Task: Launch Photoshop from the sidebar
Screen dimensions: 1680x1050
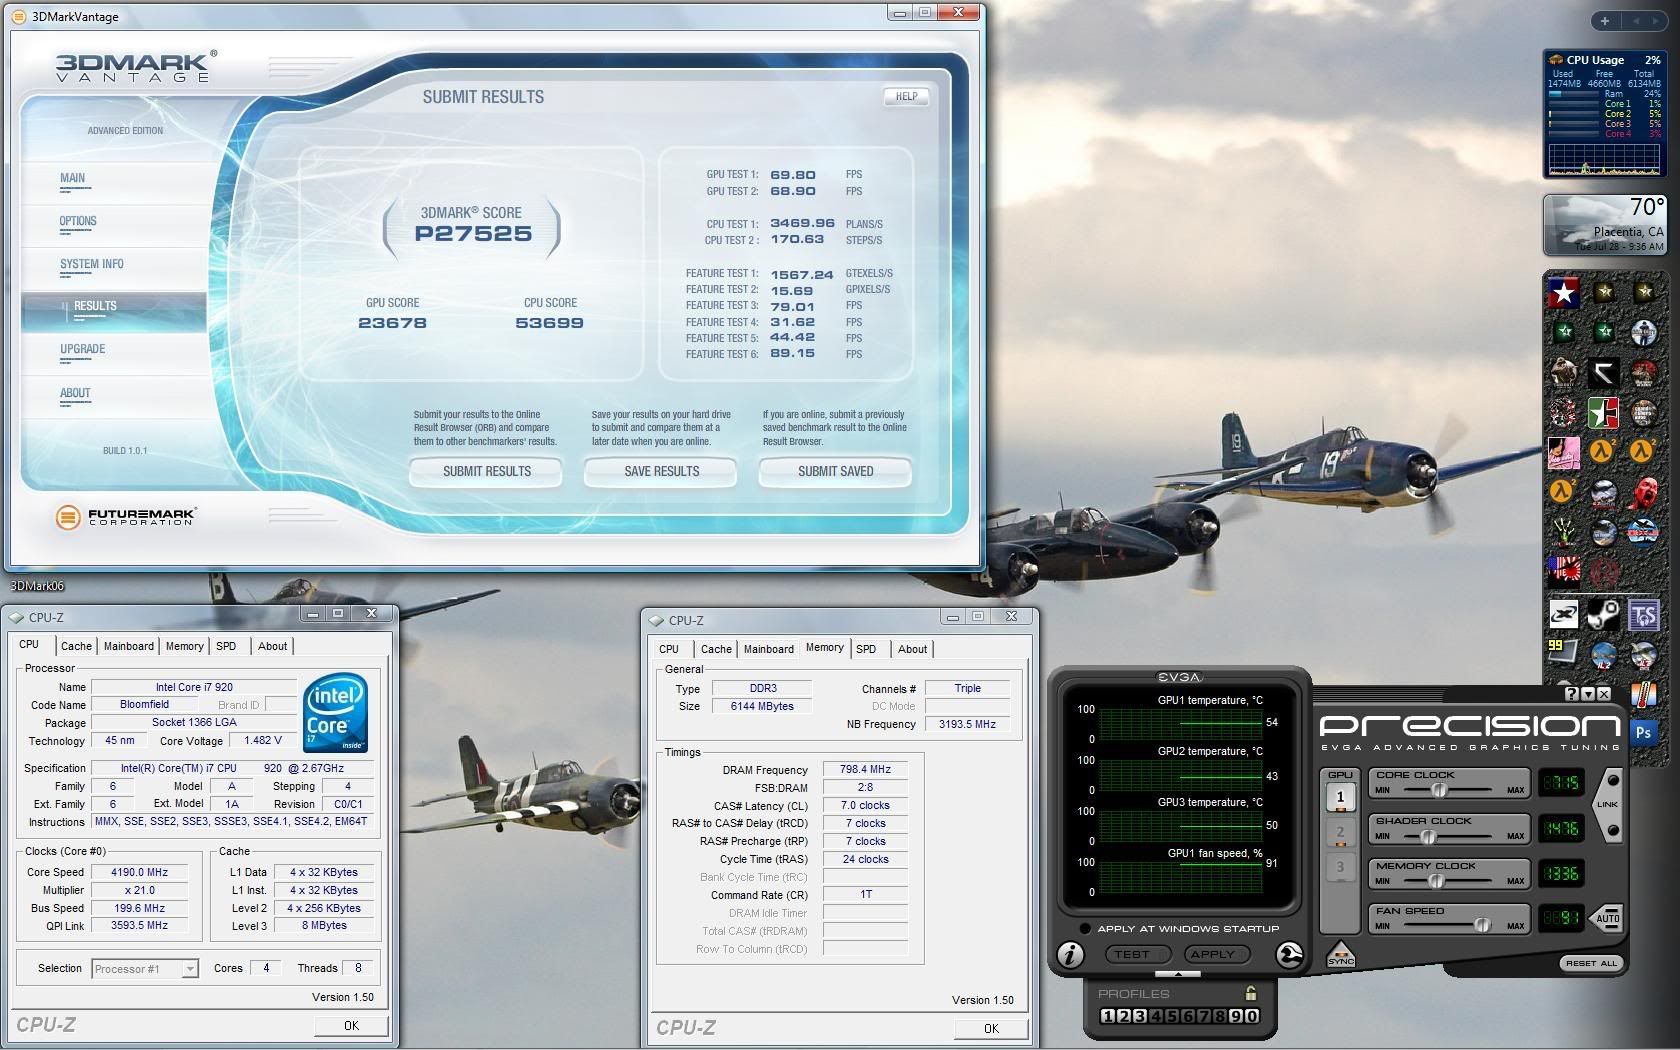Action: click(1643, 732)
